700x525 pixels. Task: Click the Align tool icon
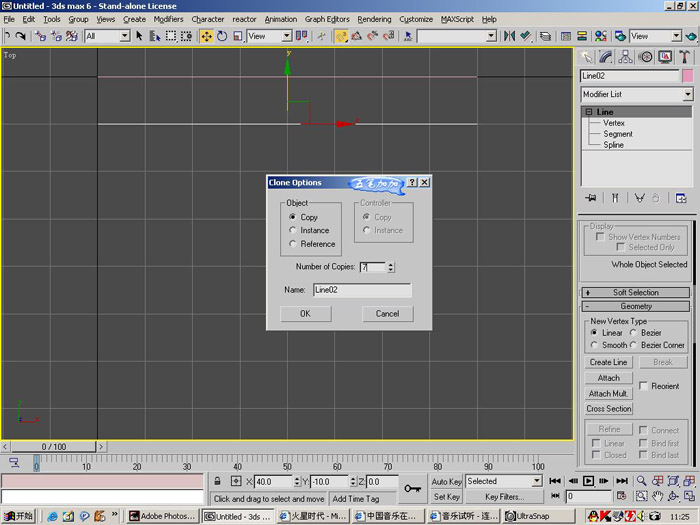(525, 36)
